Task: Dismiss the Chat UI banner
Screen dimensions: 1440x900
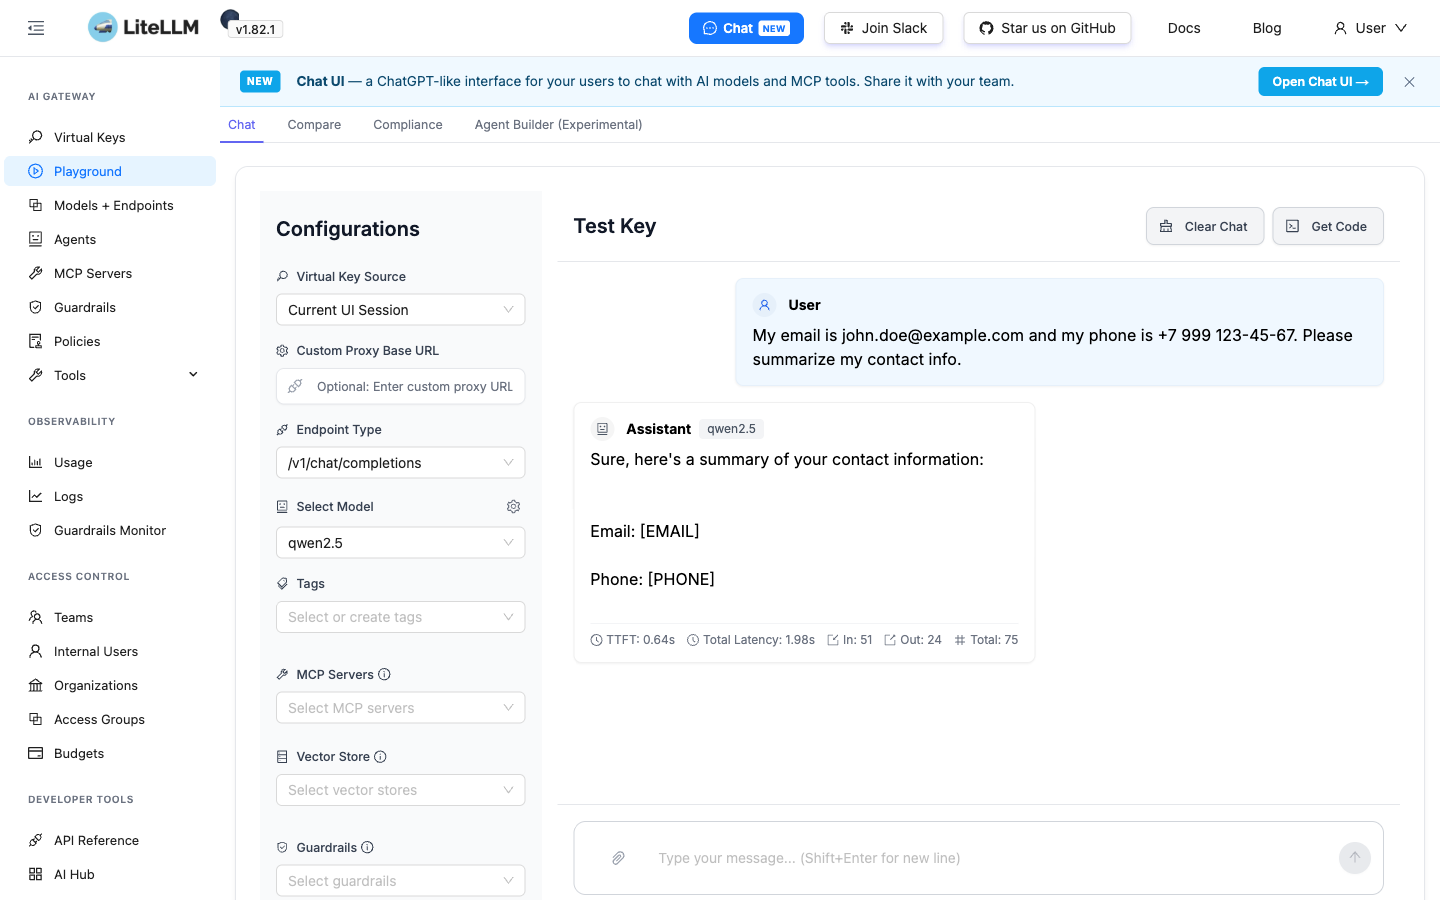Action: (x=1409, y=82)
